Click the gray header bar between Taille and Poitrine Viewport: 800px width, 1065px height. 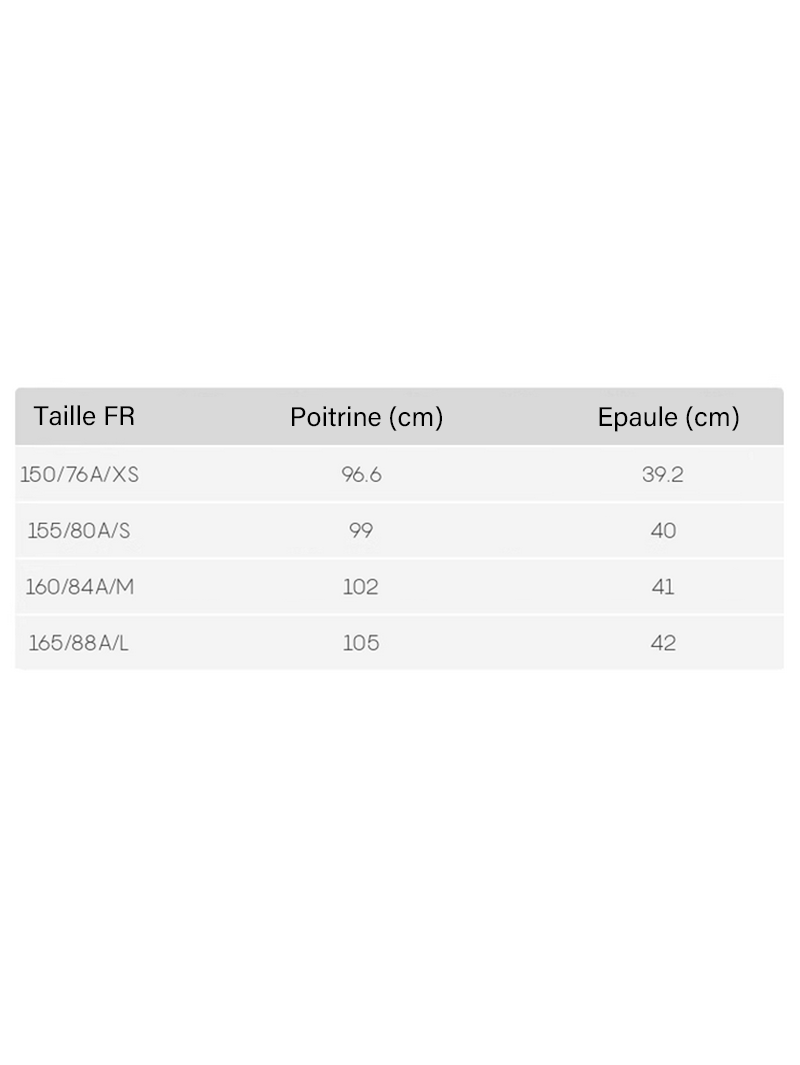tap(213, 416)
